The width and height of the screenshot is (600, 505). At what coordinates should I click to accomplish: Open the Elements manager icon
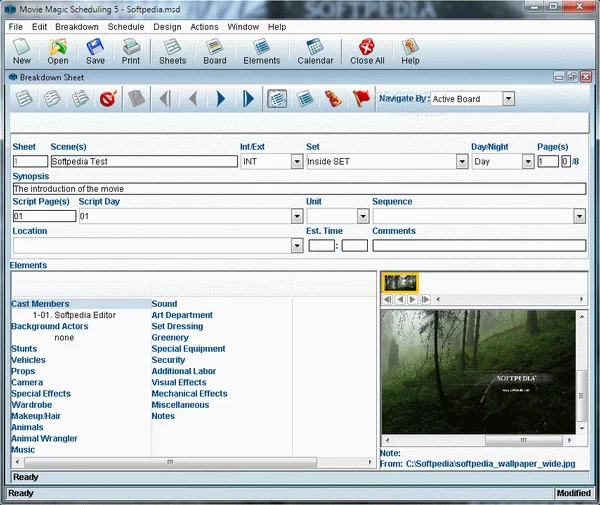tap(262, 51)
